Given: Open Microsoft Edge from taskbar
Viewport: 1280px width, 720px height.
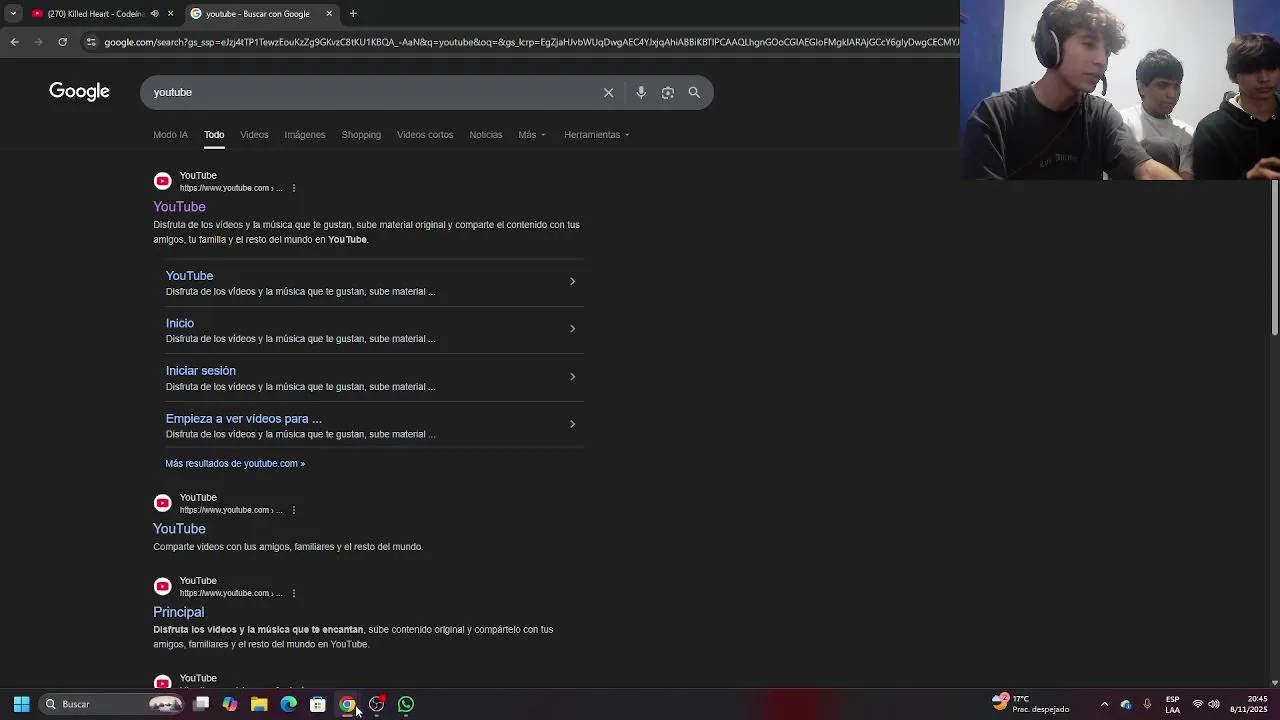Looking at the screenshot, I should tap(288, 704).
